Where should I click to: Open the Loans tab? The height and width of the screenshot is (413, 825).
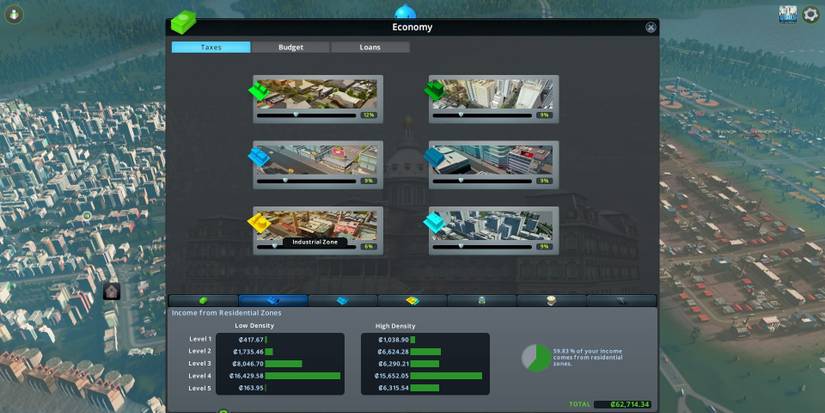pyautogui.click(x=370, y=47)
